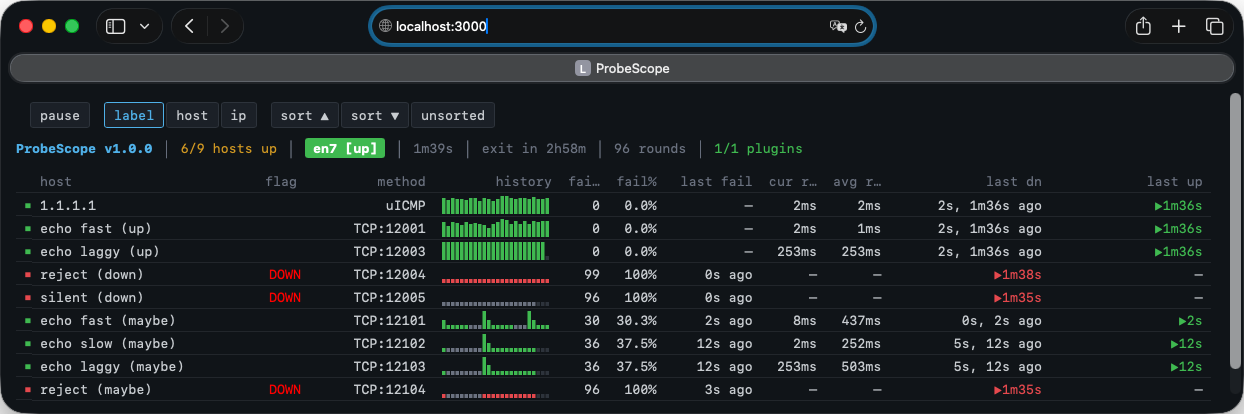Go forward with the forward arrow

pos(224,27)
